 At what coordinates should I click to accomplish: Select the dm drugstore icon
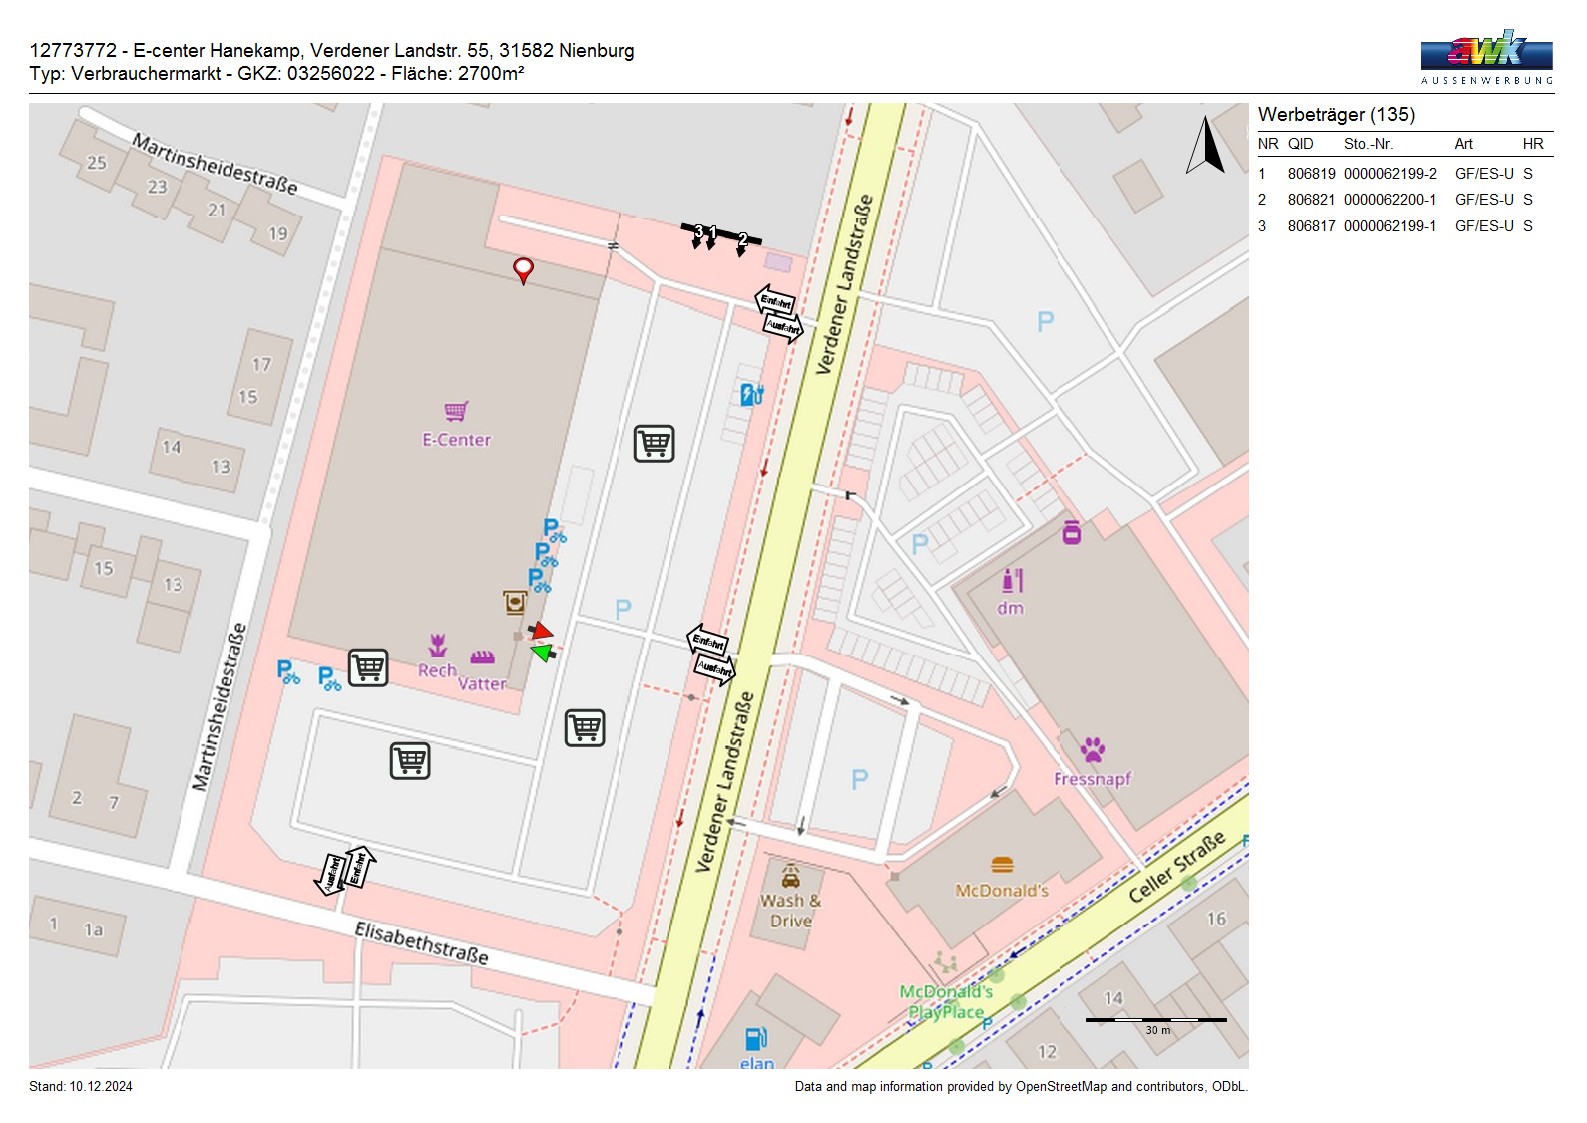pos(1012,581)
